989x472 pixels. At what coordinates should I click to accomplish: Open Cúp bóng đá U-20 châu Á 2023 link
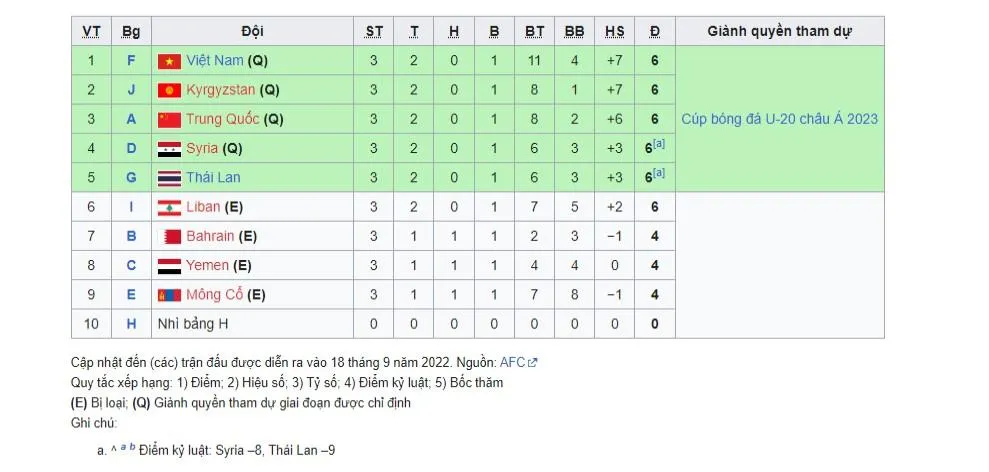pos(779,119)
